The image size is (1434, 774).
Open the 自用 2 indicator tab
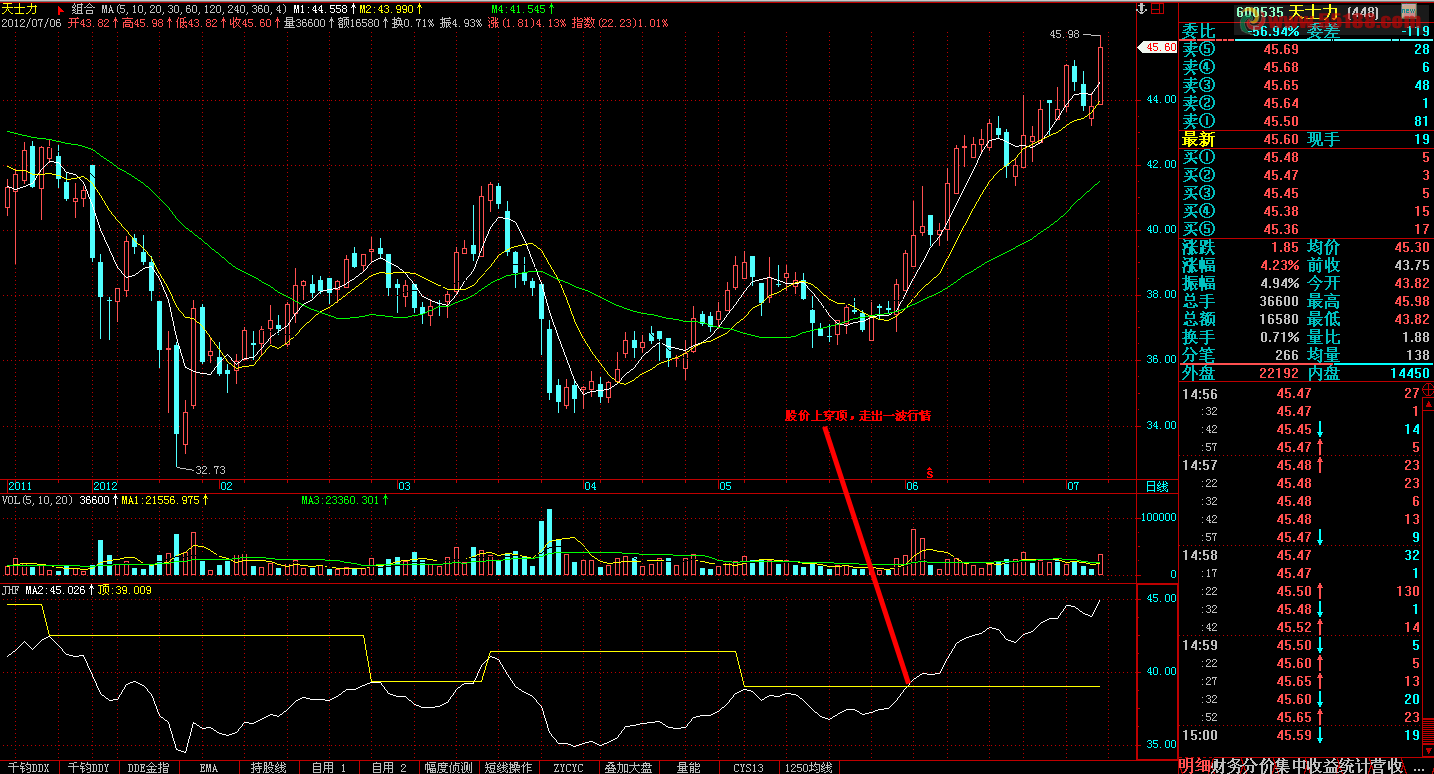coord(389,767)
